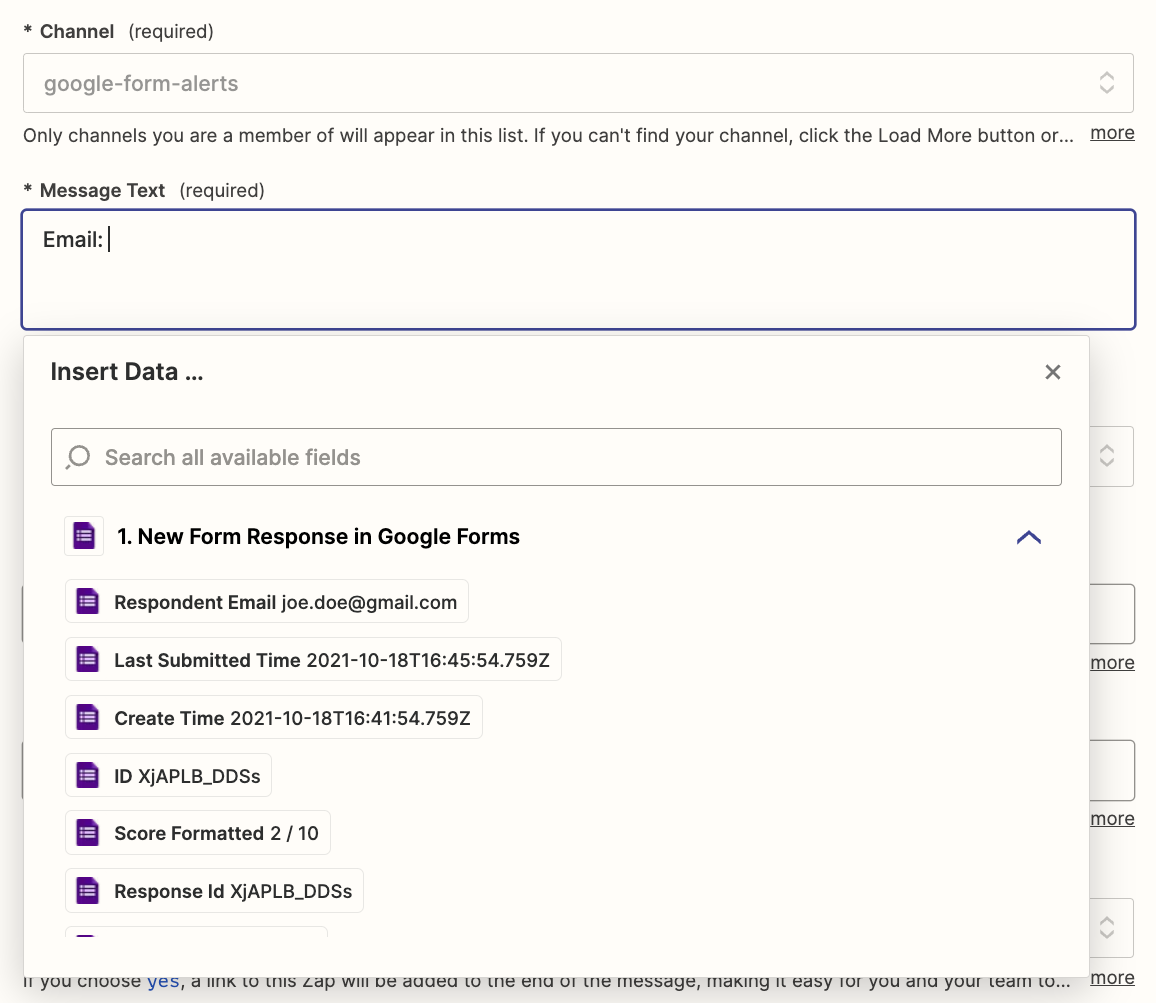The image size is (1156, 1003).
Task: Close the Insert Data panel
Action: 1052,372
